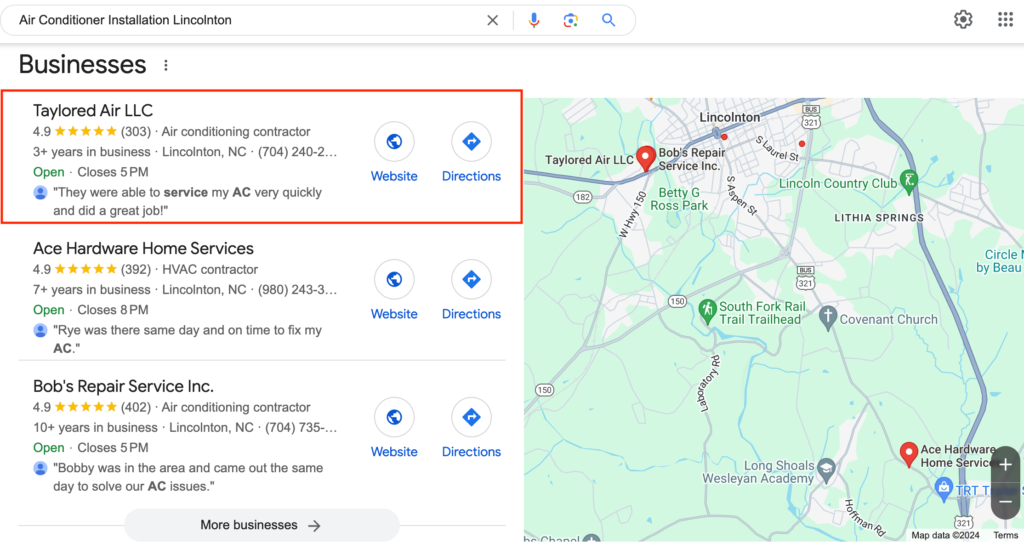Click the Taylored Air LLC red map pin
Viewport: 1024px width, 543px height.
click(x=645, y=158)
